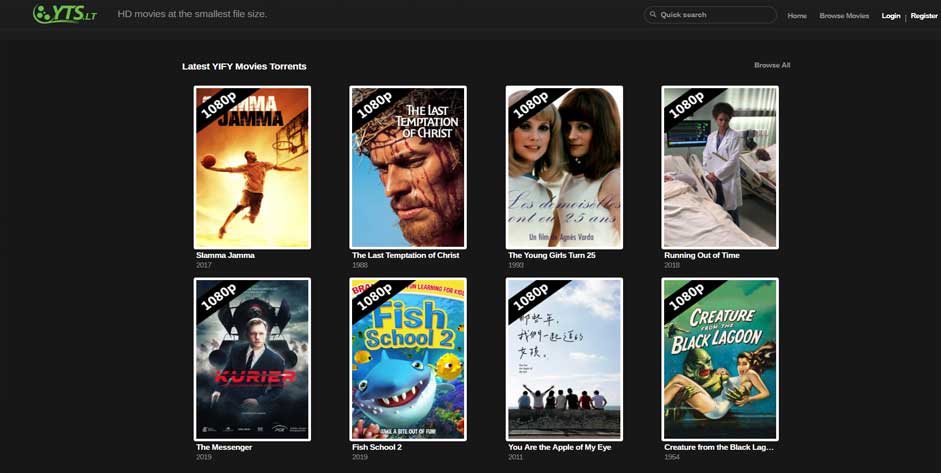This screenshot has width=941, height=473.
Task: Click the Register link
Action: 924,16
